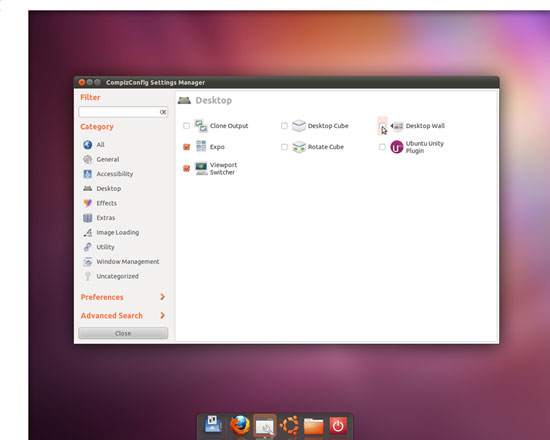Viewport: 550px width, 440px height.
Task: Click the Utility category icon
Action: coord(88,247)
